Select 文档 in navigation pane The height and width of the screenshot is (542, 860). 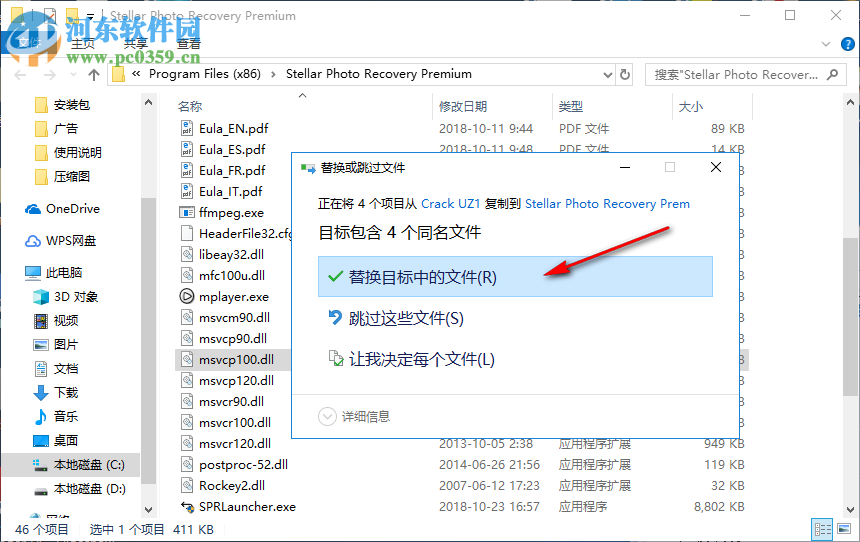pos(66,369)
